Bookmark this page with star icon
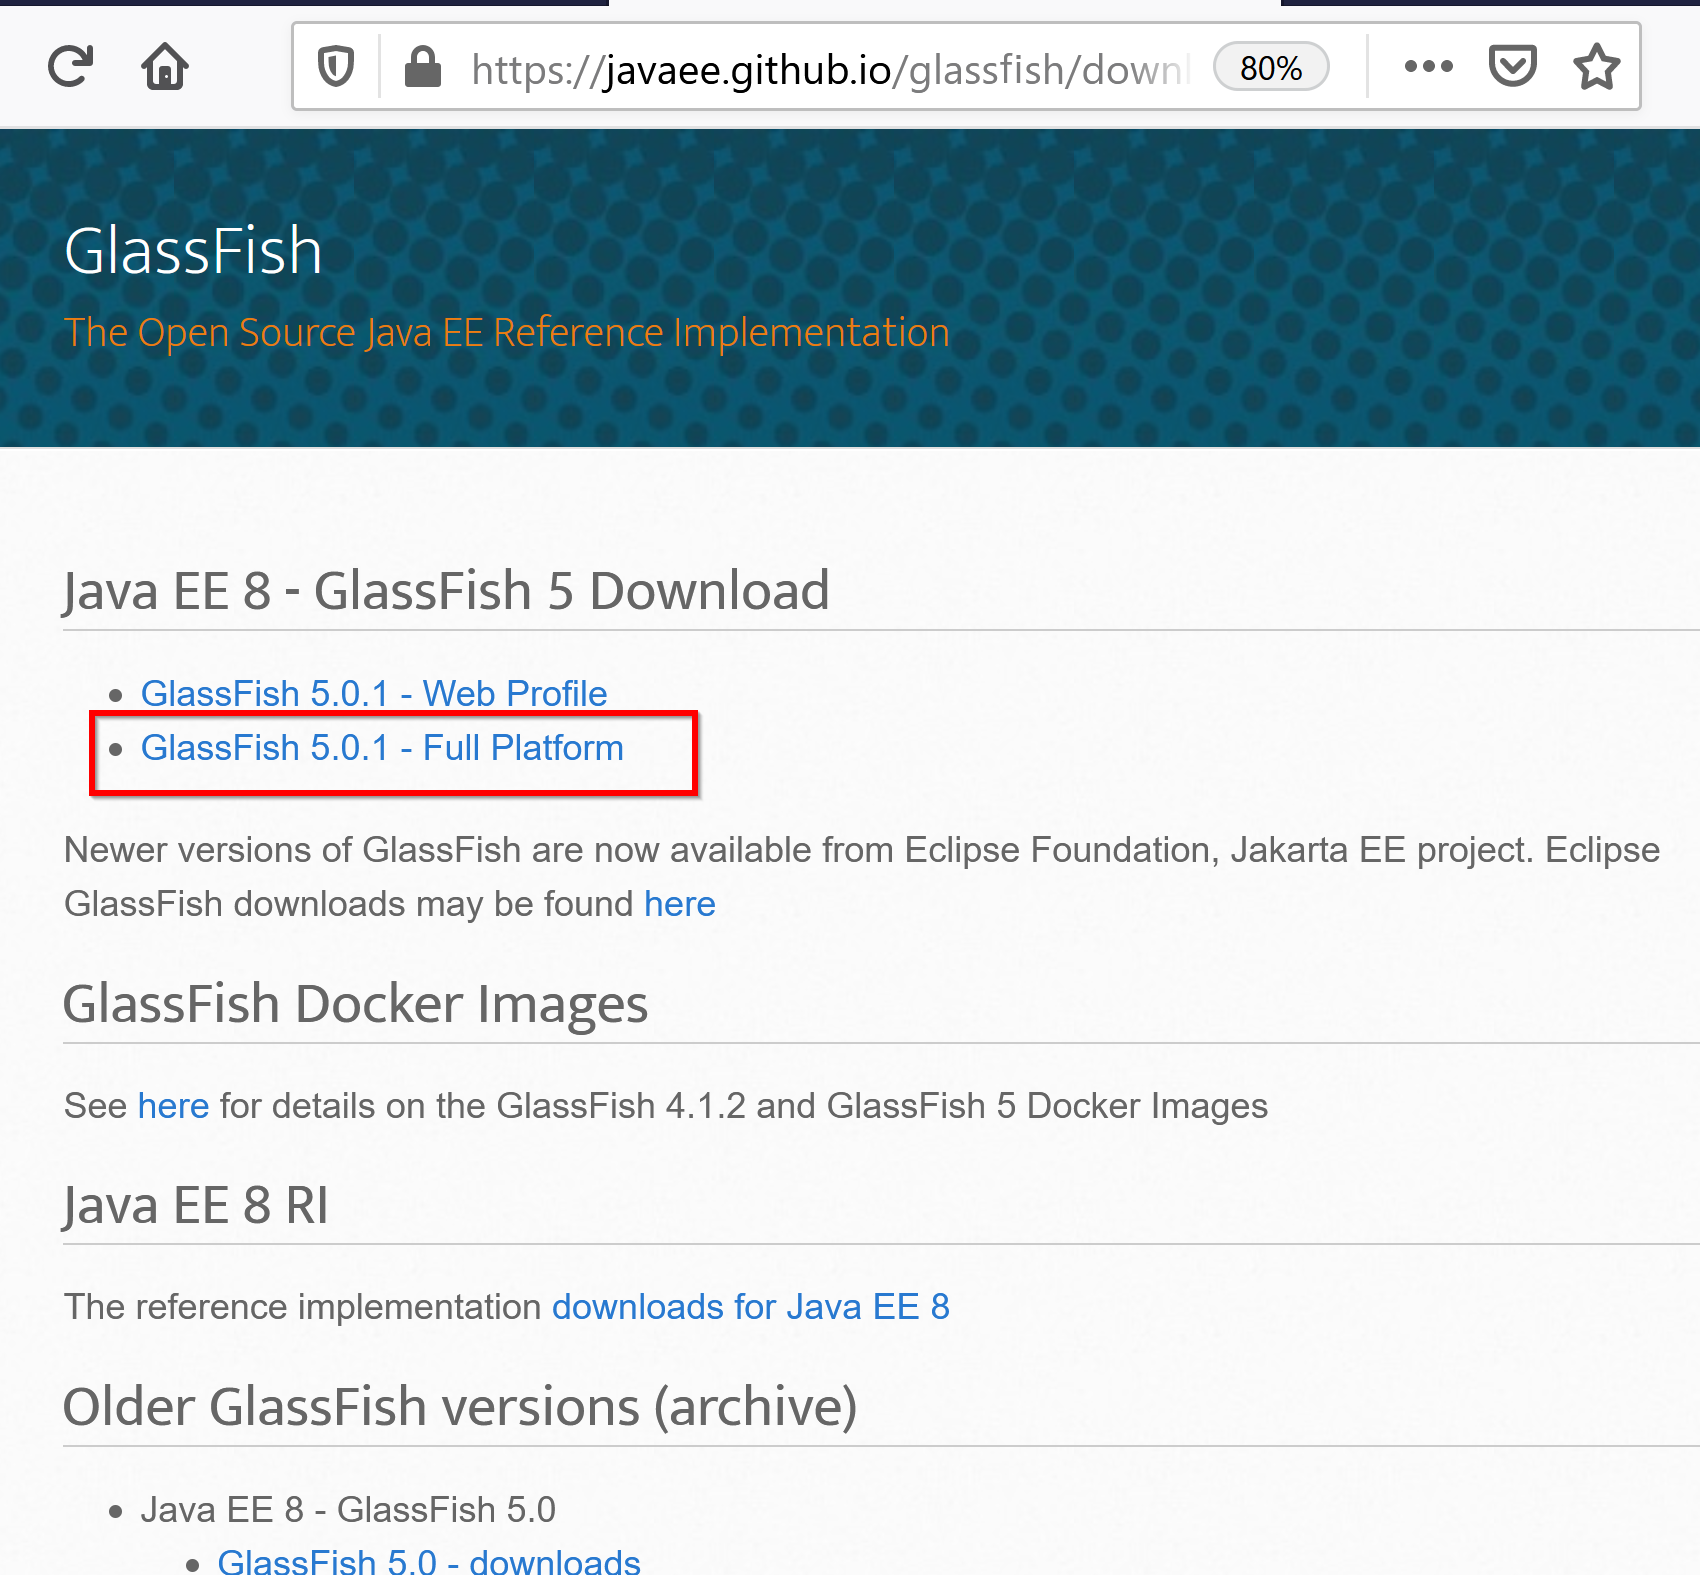Image resolution: width=1700 pixels, height=1575 pixels. pos(1596,67)
